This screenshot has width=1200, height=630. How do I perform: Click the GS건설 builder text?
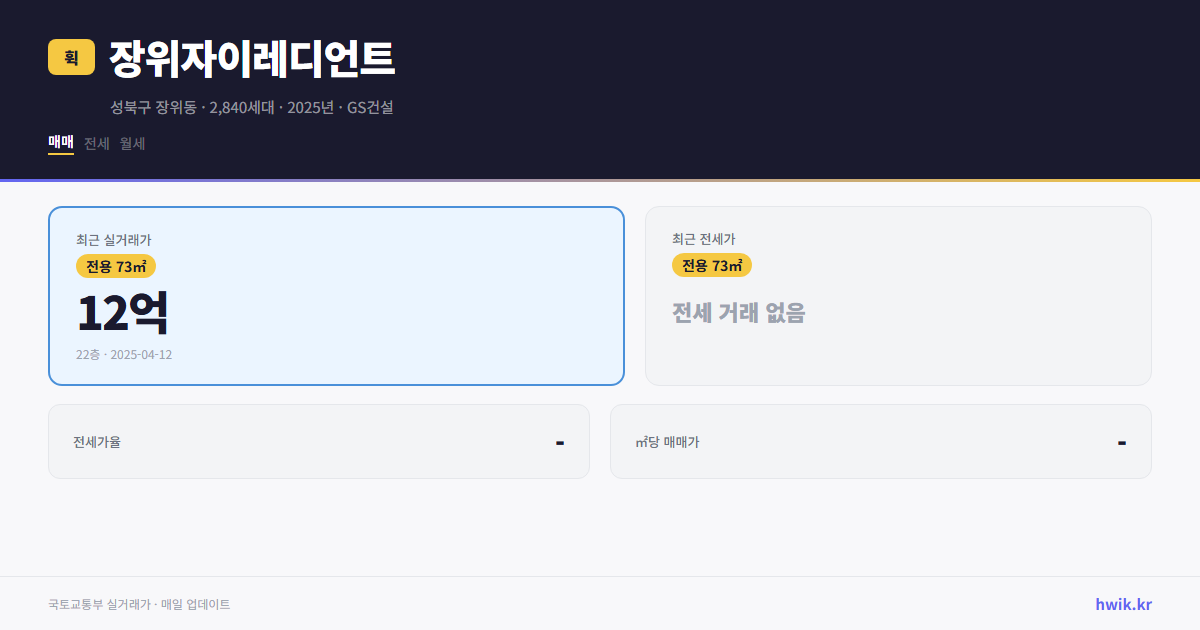370,107
